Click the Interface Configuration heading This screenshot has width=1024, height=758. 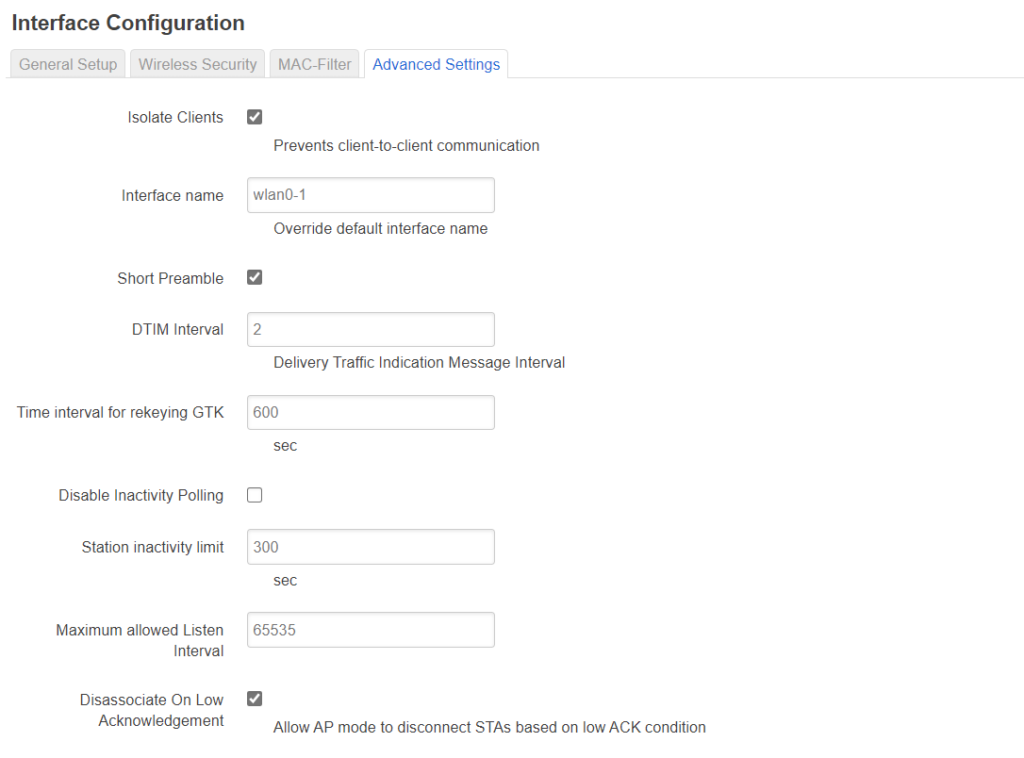128,22
